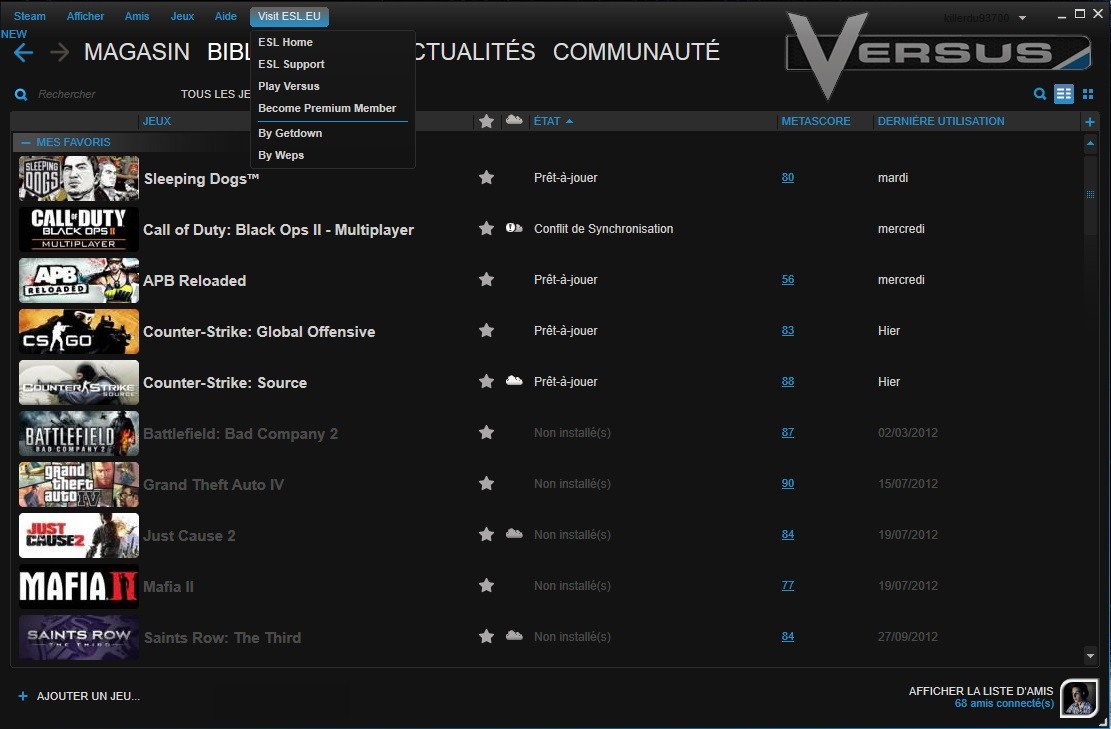
Task: Open Grand Theft Auto IV metascore 90 link
Action: coord(788,483)
